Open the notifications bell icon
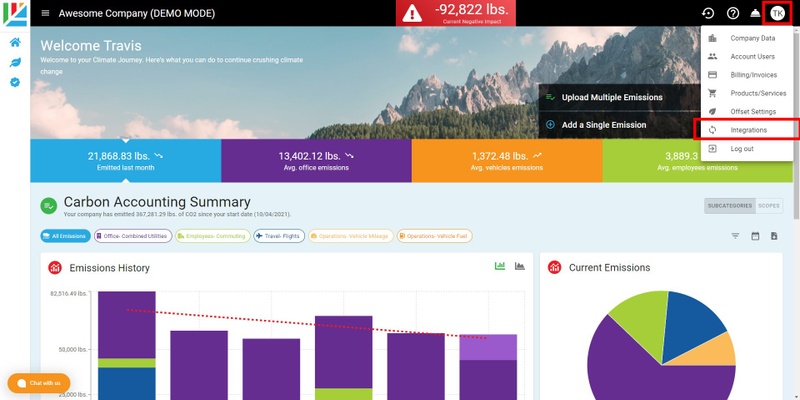The image size is (800, 400). [756, 13]
